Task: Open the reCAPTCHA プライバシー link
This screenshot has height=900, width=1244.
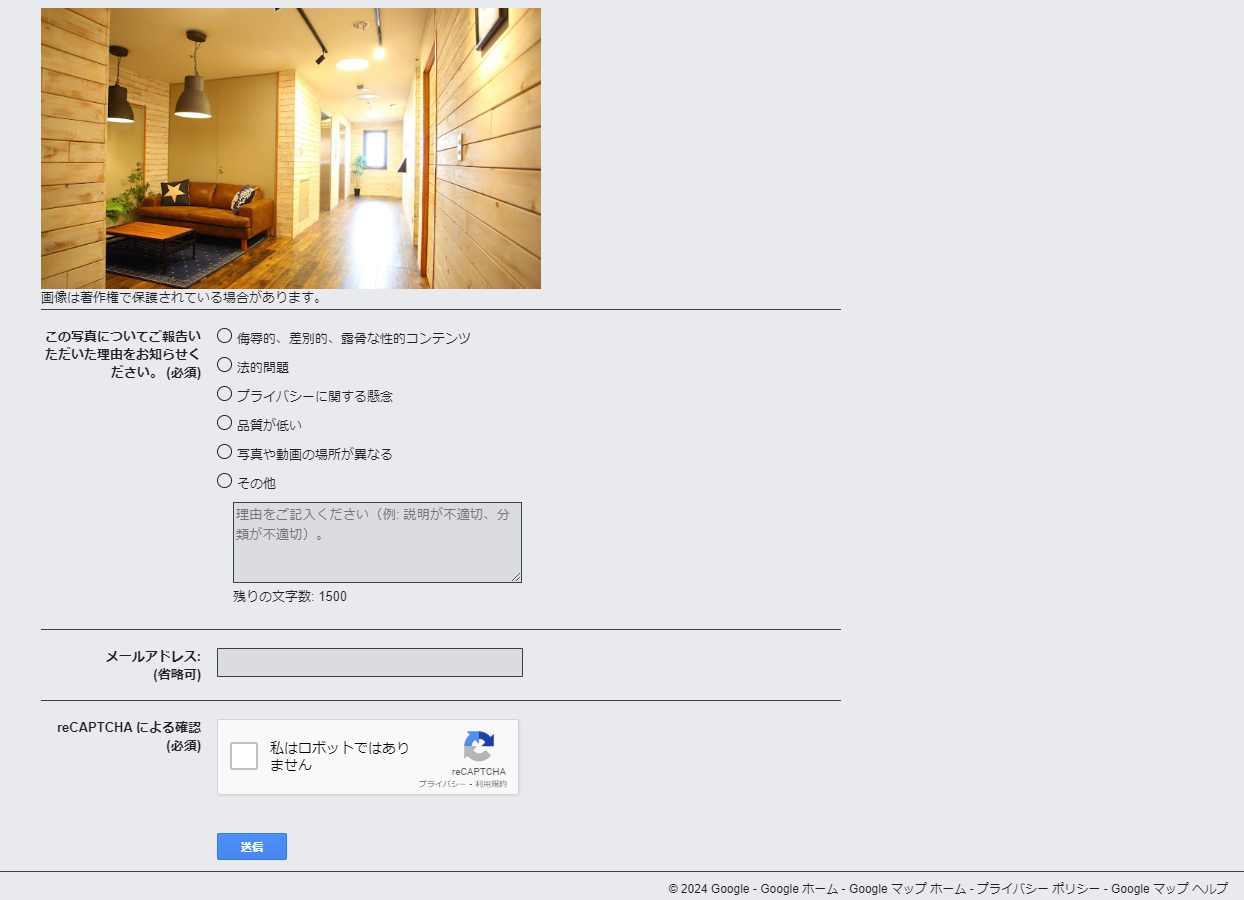Action: (442, 784)
